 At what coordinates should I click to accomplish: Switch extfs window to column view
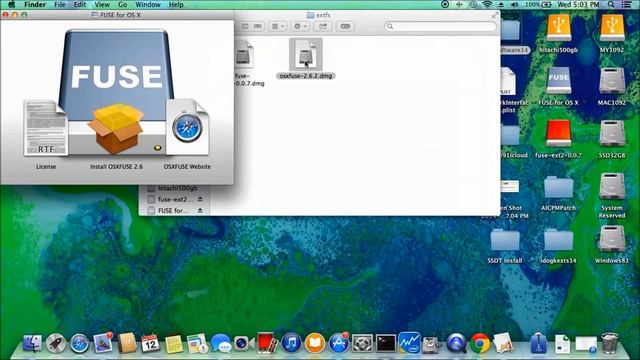tap(245, 26)
